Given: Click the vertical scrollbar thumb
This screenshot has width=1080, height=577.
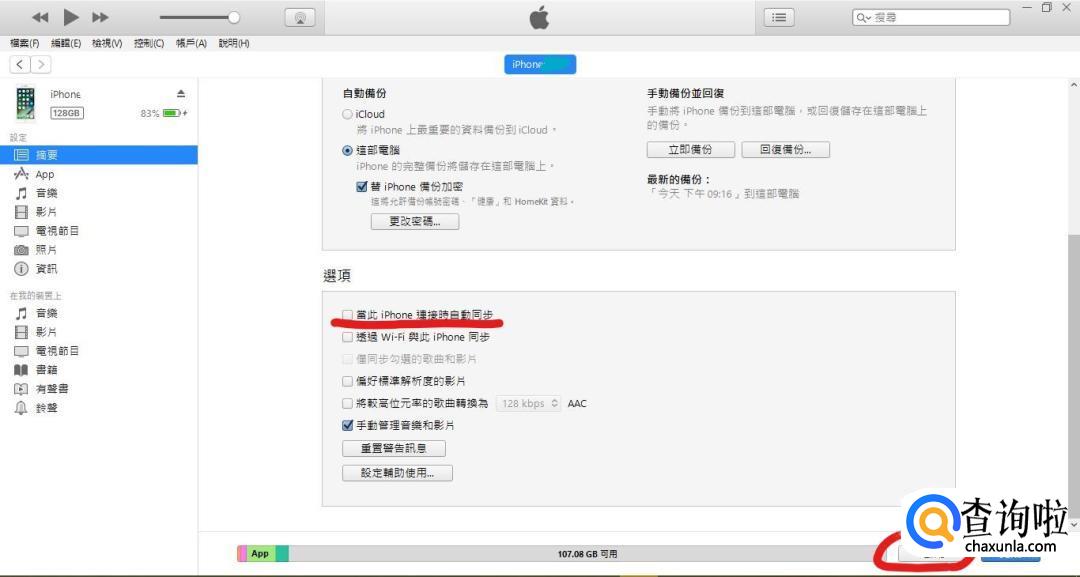Looking at the screenshot, I should (x=1073, y=375).
